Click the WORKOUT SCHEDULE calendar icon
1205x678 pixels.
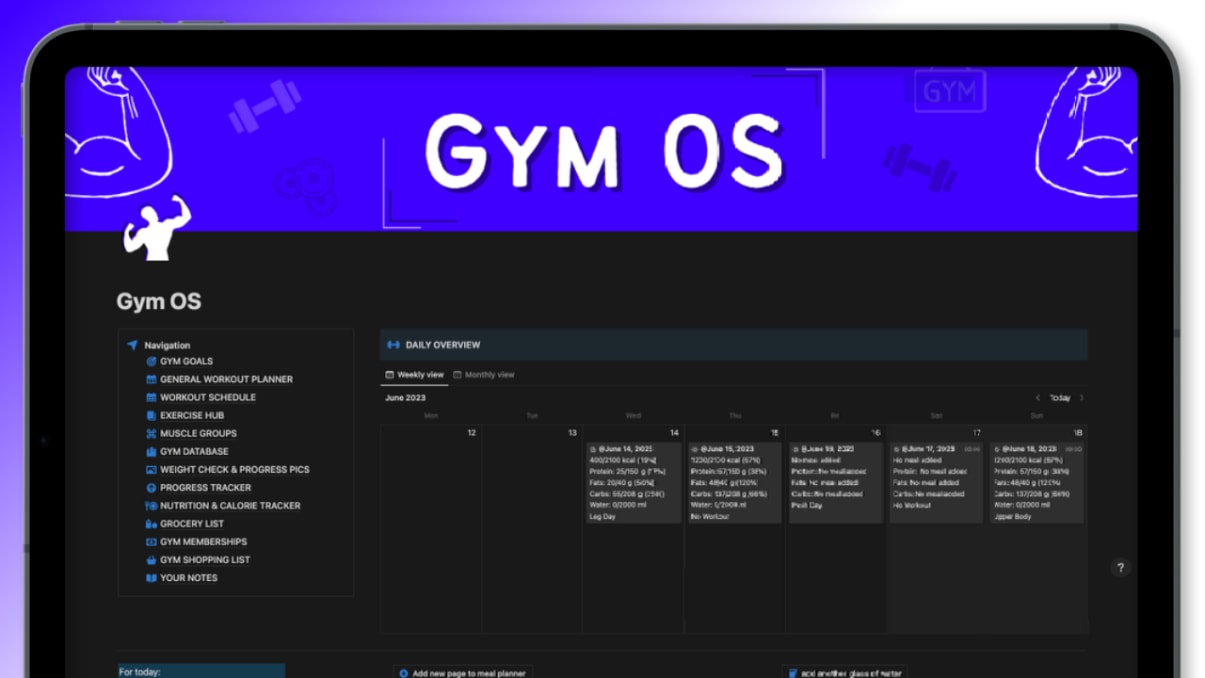[x=151, y=397]
